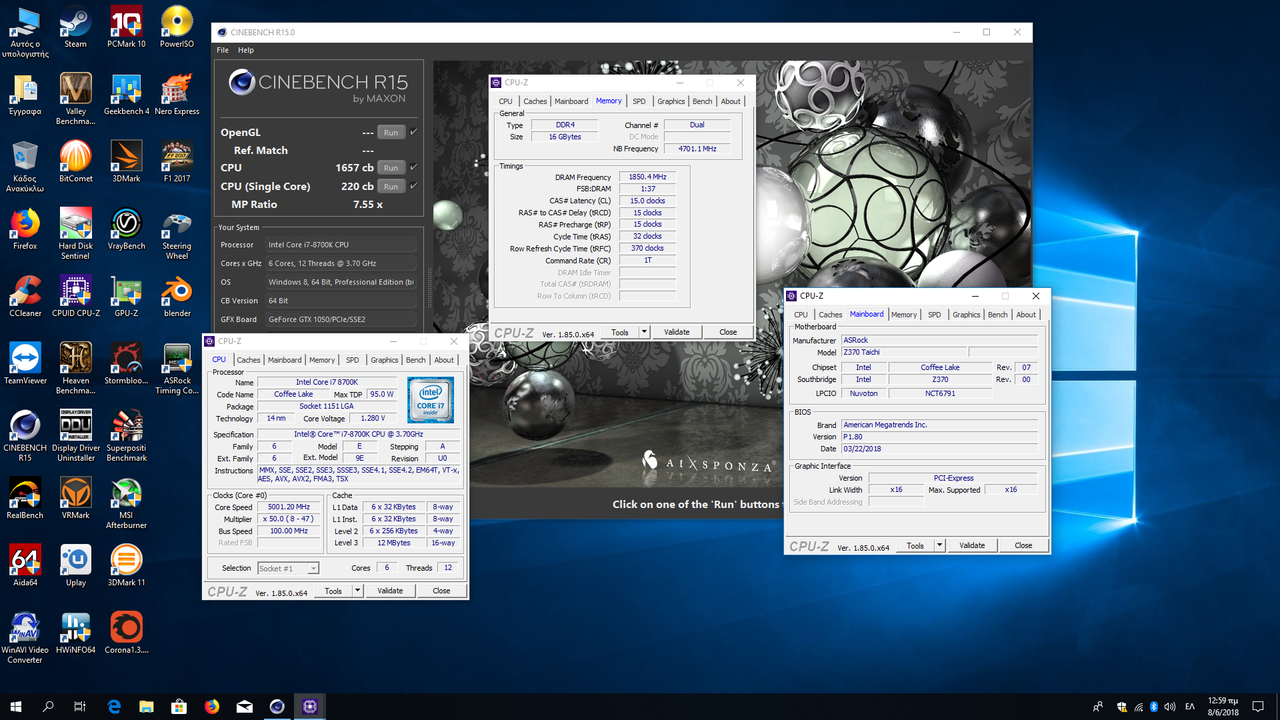This screenshot has width=1280, height=720.
Task: Open the 3DMark desktop shortcut
Action: coord(126,161)
